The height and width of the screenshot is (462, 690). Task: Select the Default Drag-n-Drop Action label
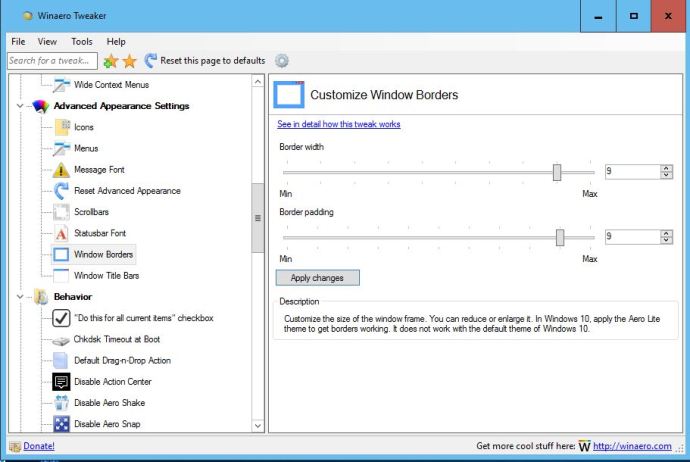122,360
